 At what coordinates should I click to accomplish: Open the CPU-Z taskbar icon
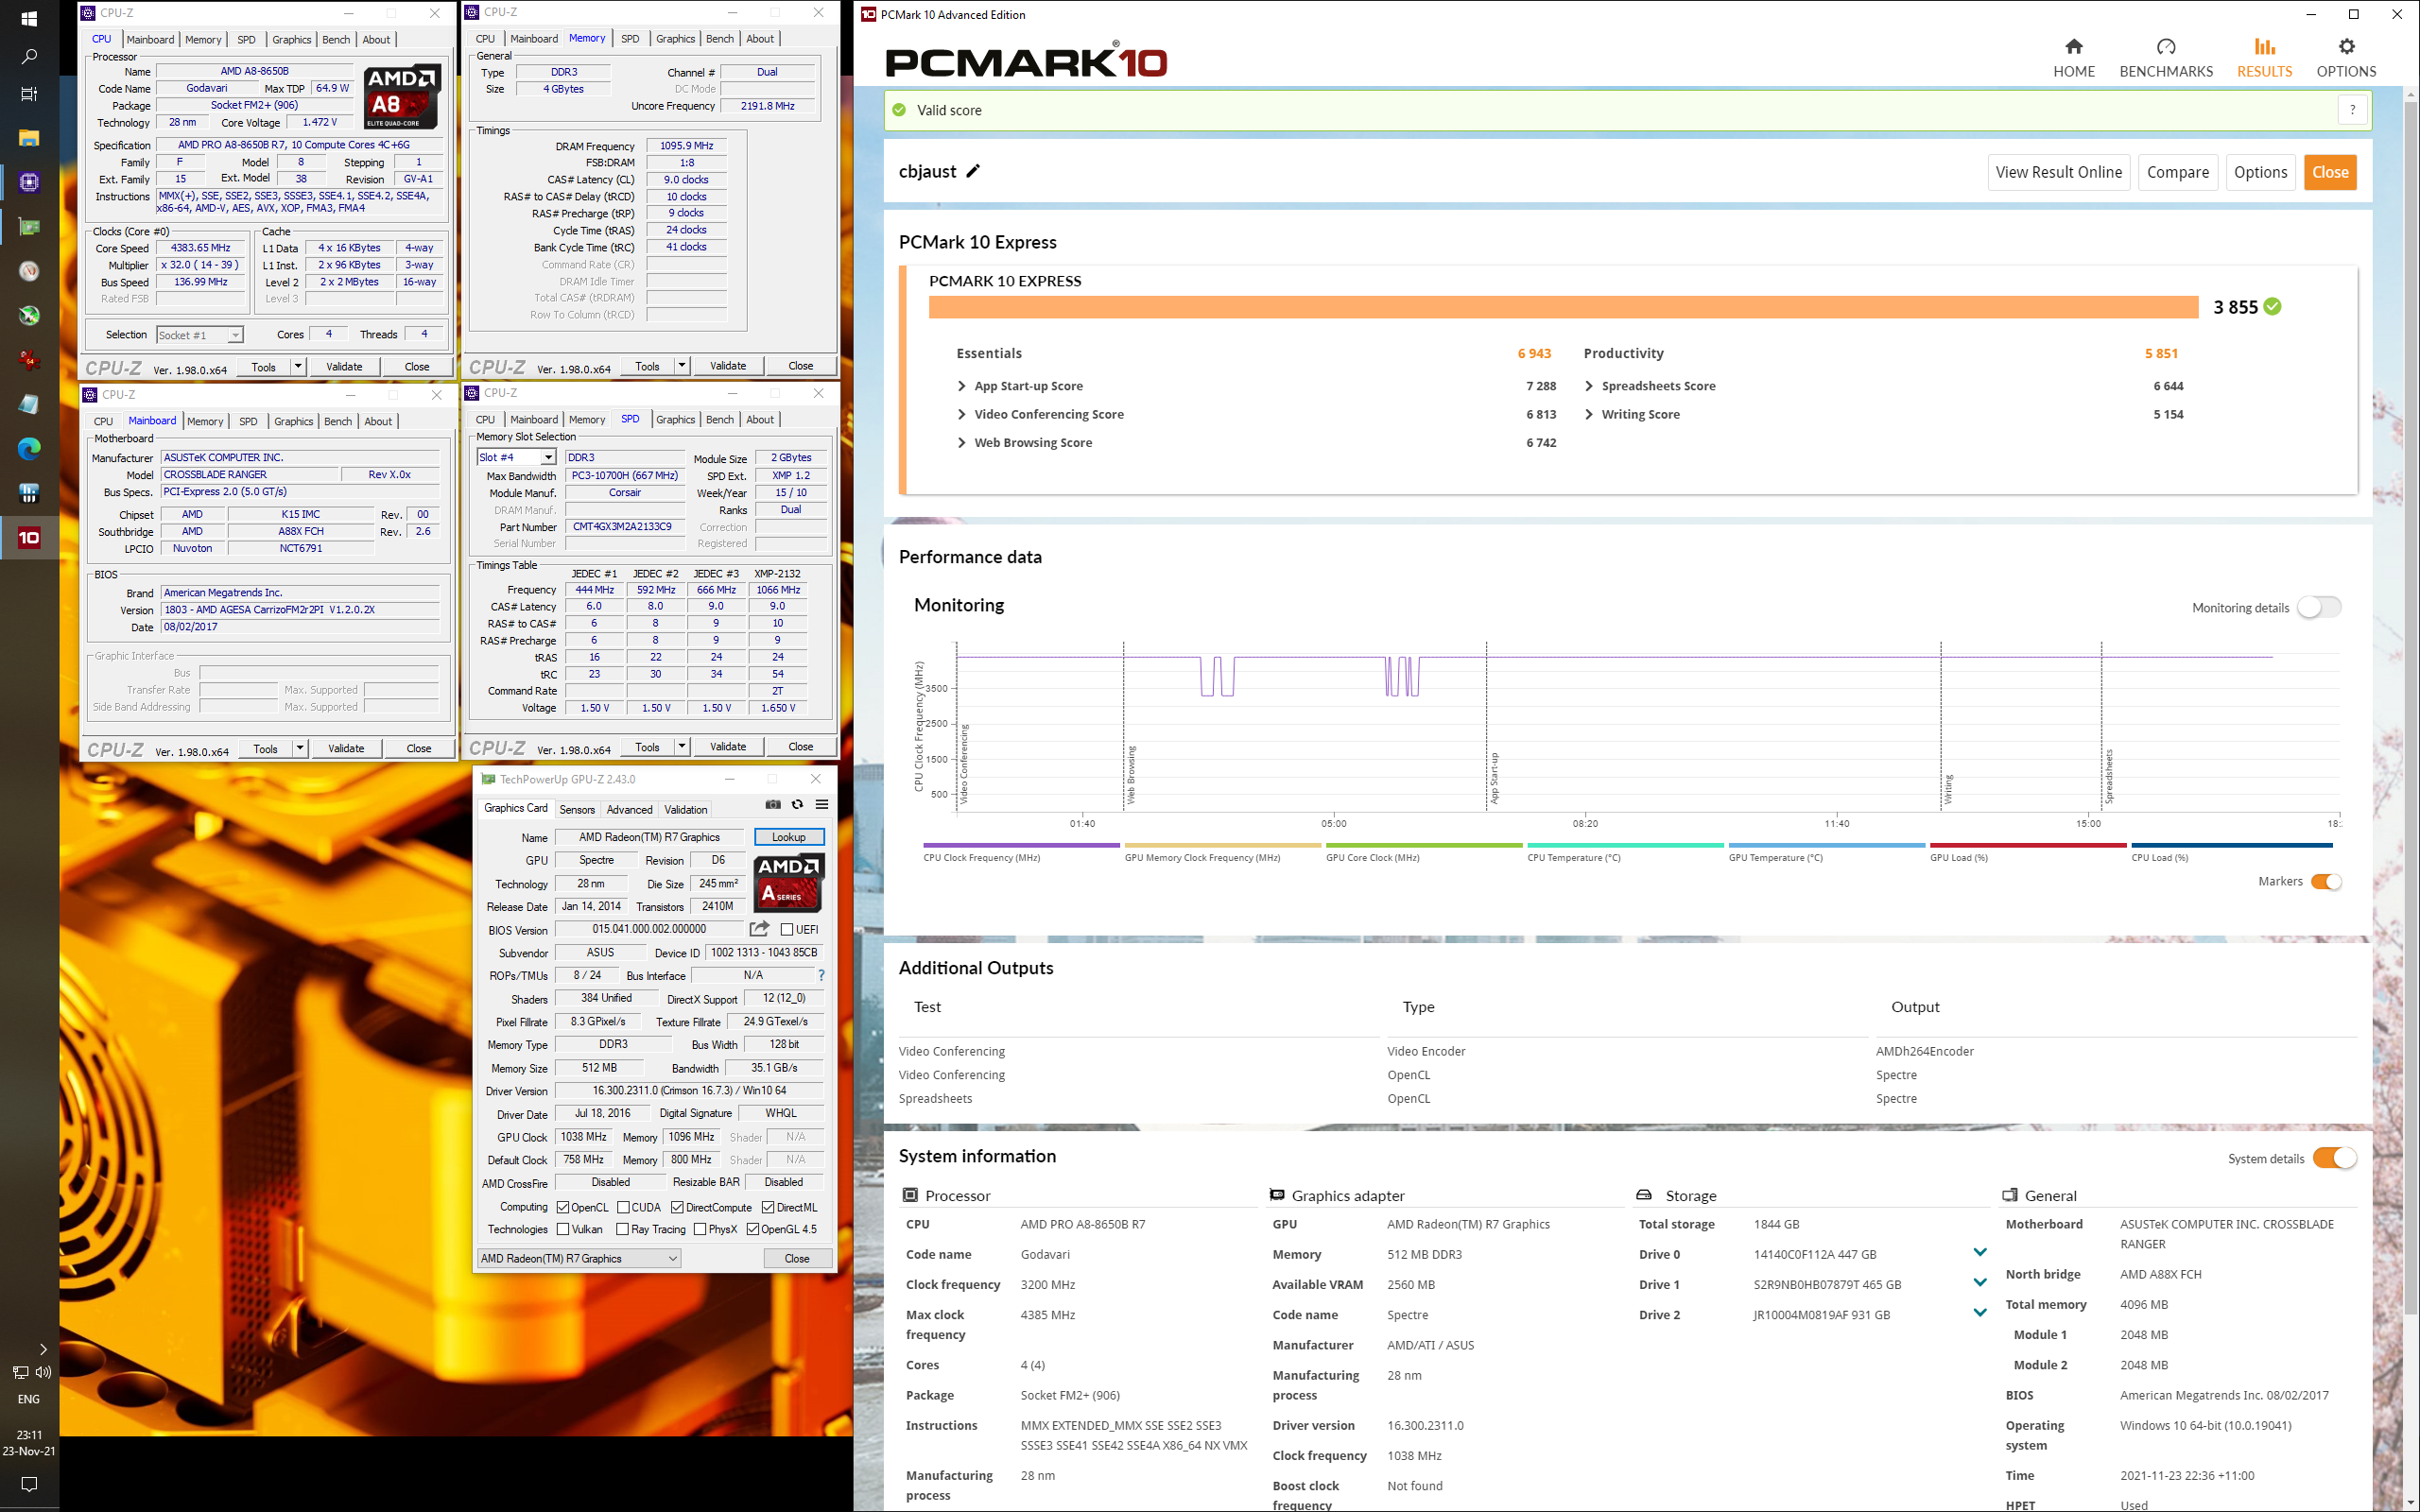pos(29,182)
